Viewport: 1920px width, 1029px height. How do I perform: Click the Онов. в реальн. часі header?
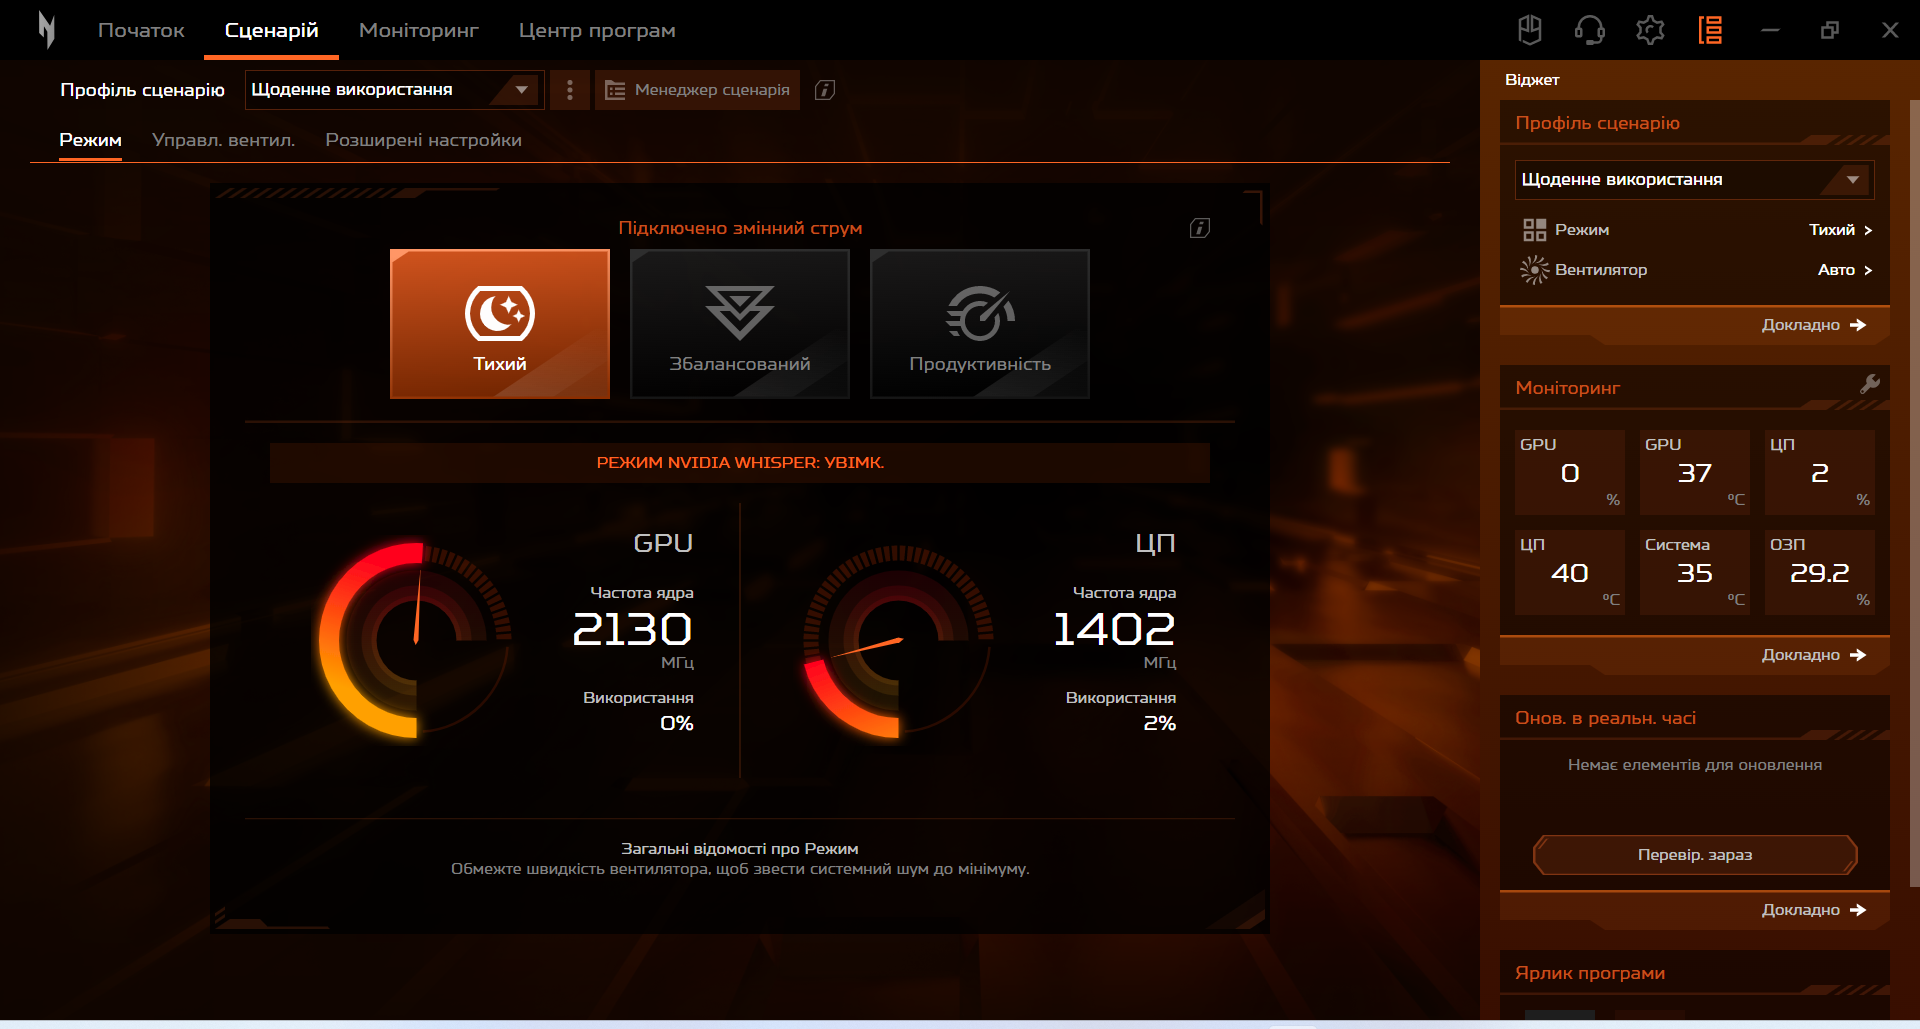(1606, 718)
